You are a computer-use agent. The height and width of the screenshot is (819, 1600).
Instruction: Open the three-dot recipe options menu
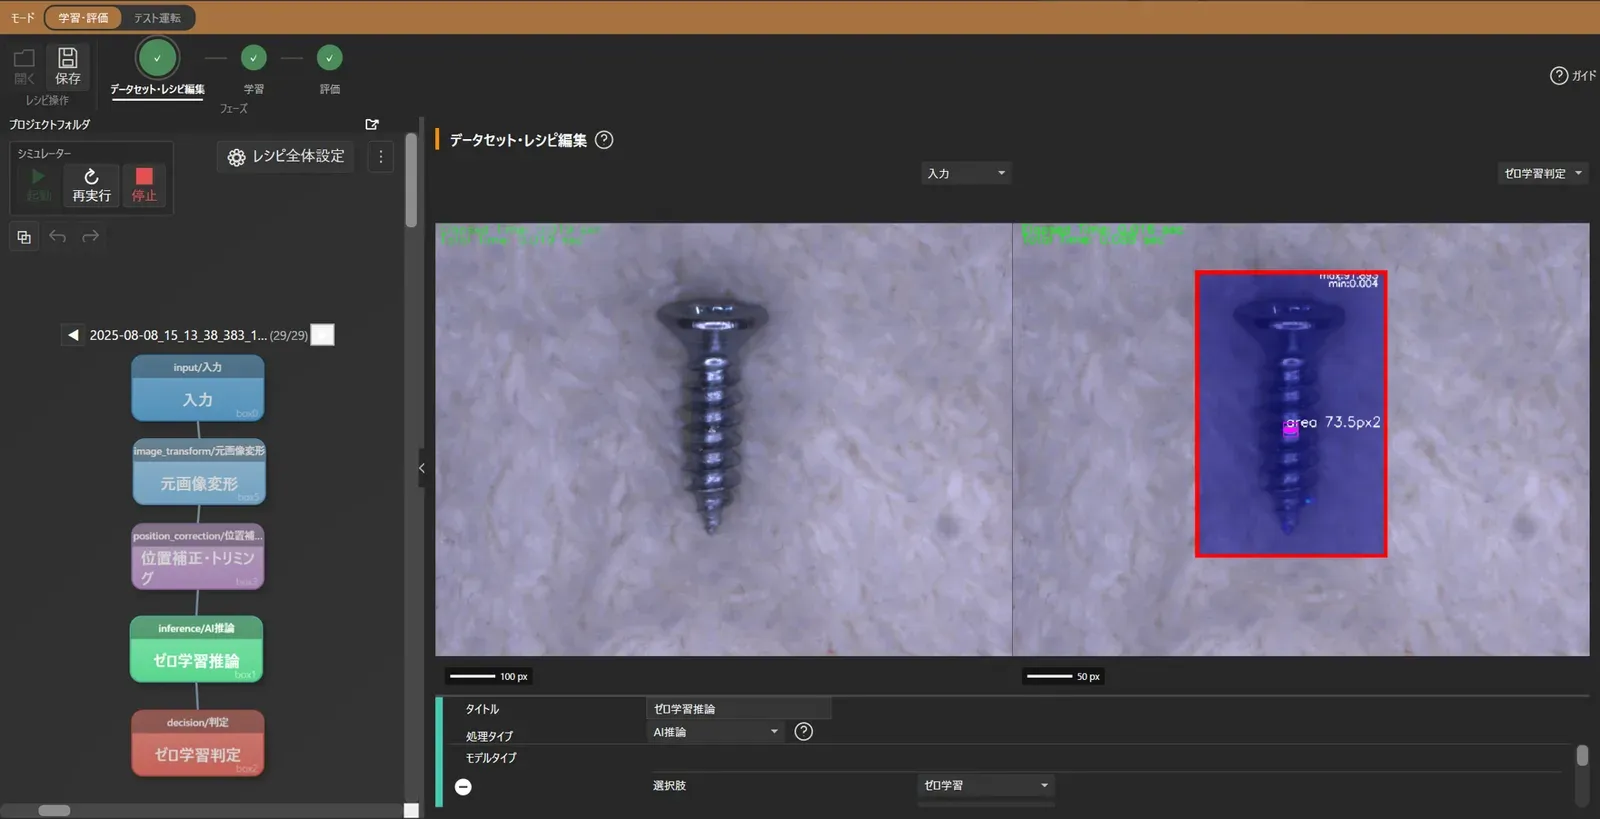[381, 157]
